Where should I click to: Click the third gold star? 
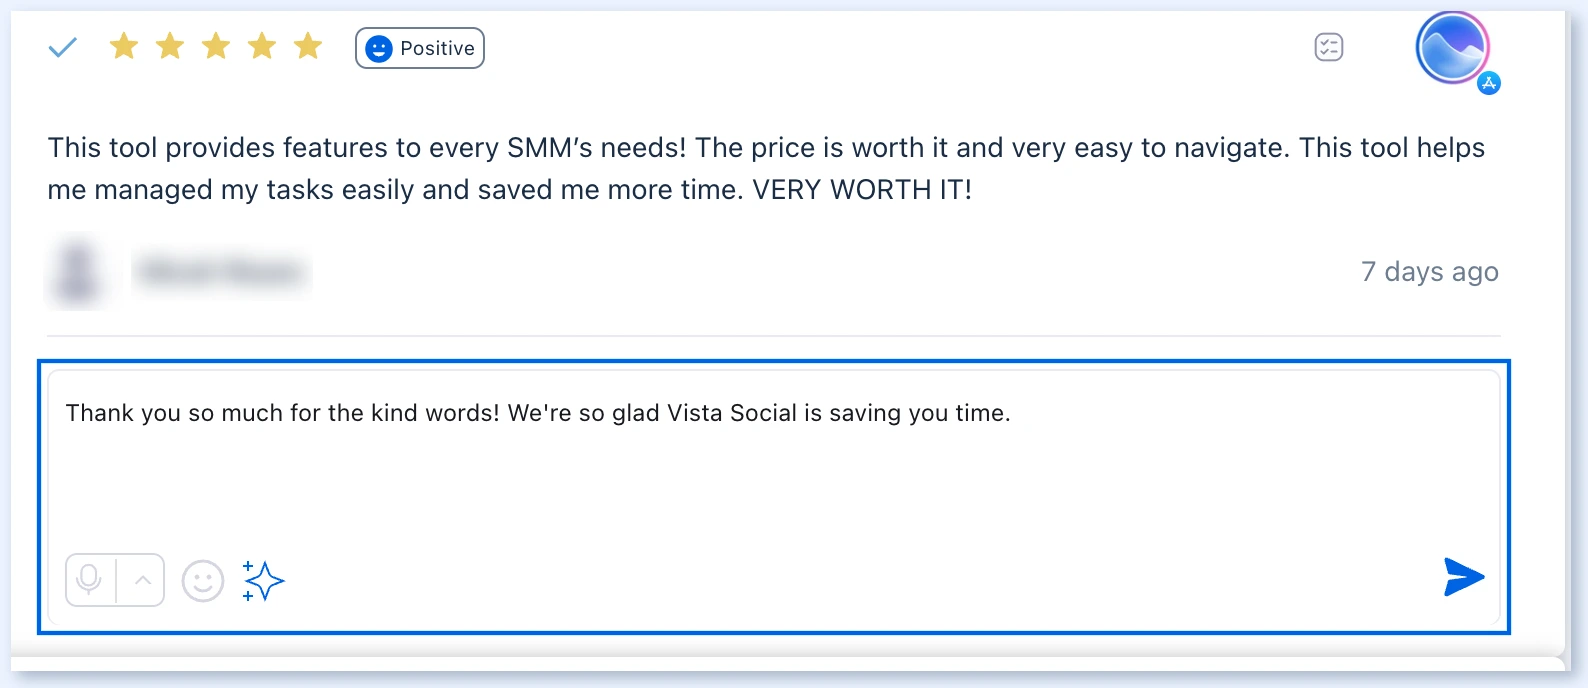coord(216,46)
